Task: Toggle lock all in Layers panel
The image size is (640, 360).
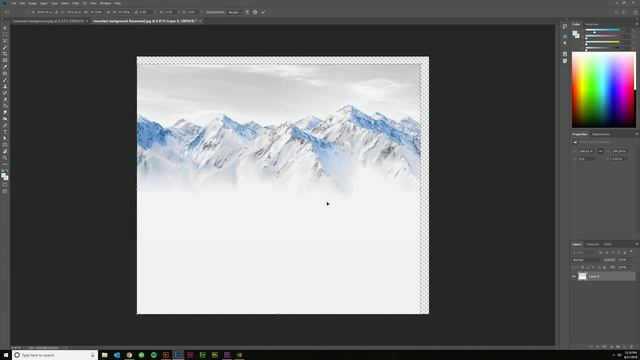Action: click(x=604, y=267)
